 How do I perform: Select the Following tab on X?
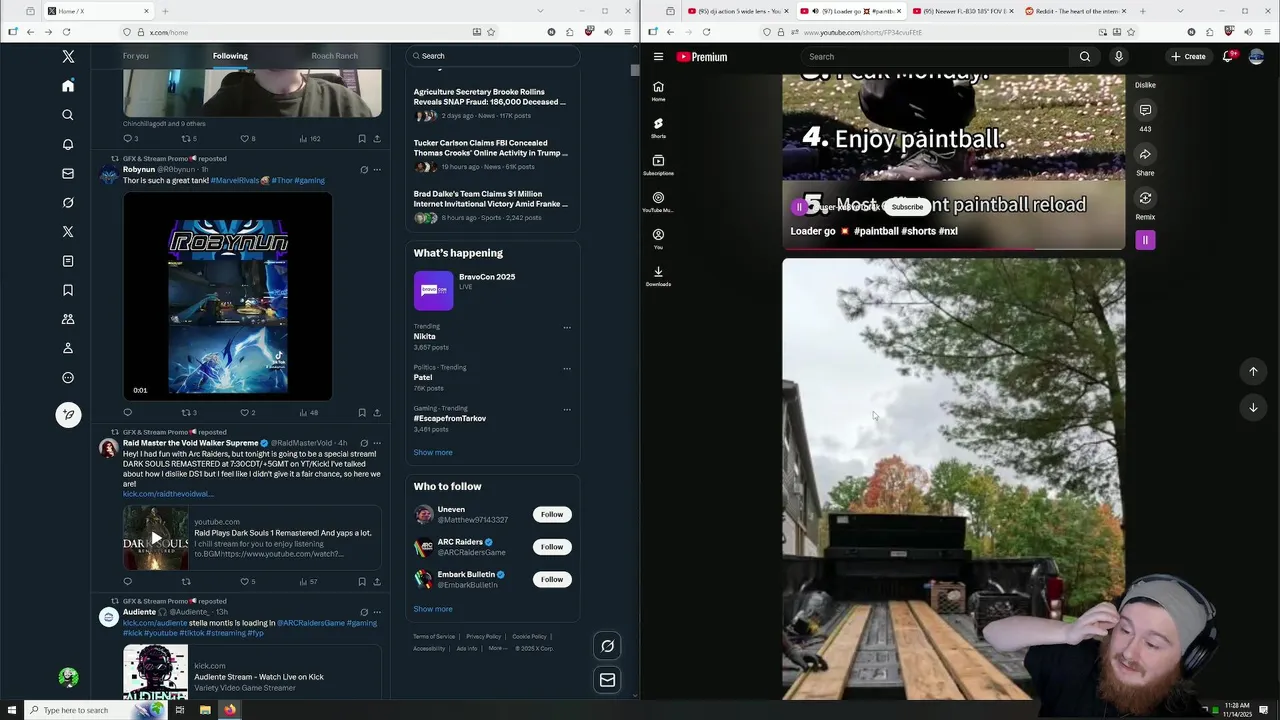pos(230,56)
